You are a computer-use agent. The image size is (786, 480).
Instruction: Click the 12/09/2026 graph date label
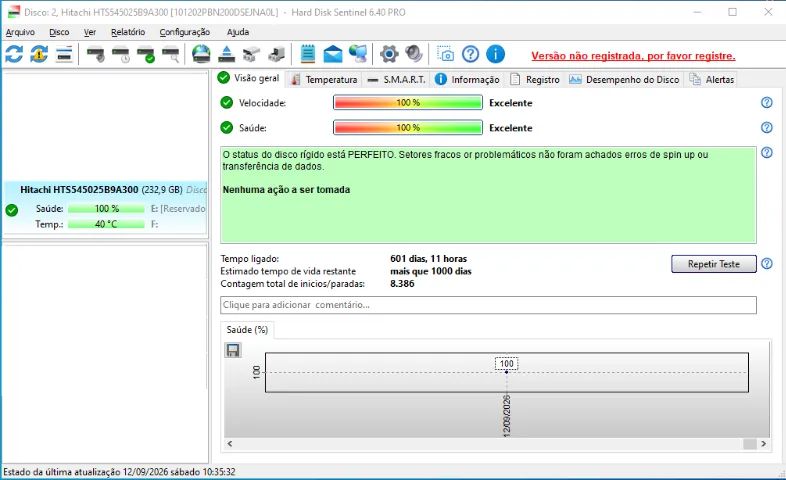(x=506, y=416)
